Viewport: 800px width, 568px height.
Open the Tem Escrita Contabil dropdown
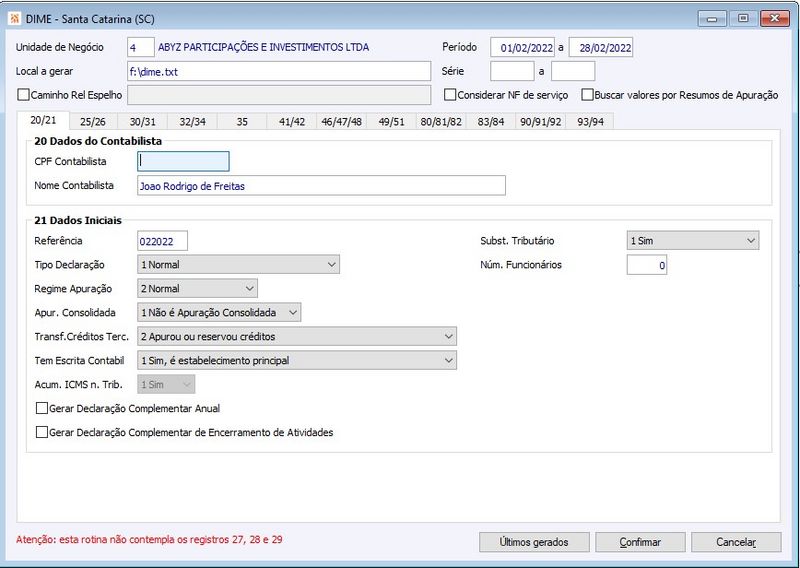pyautogui.click(x=296, y=360)
